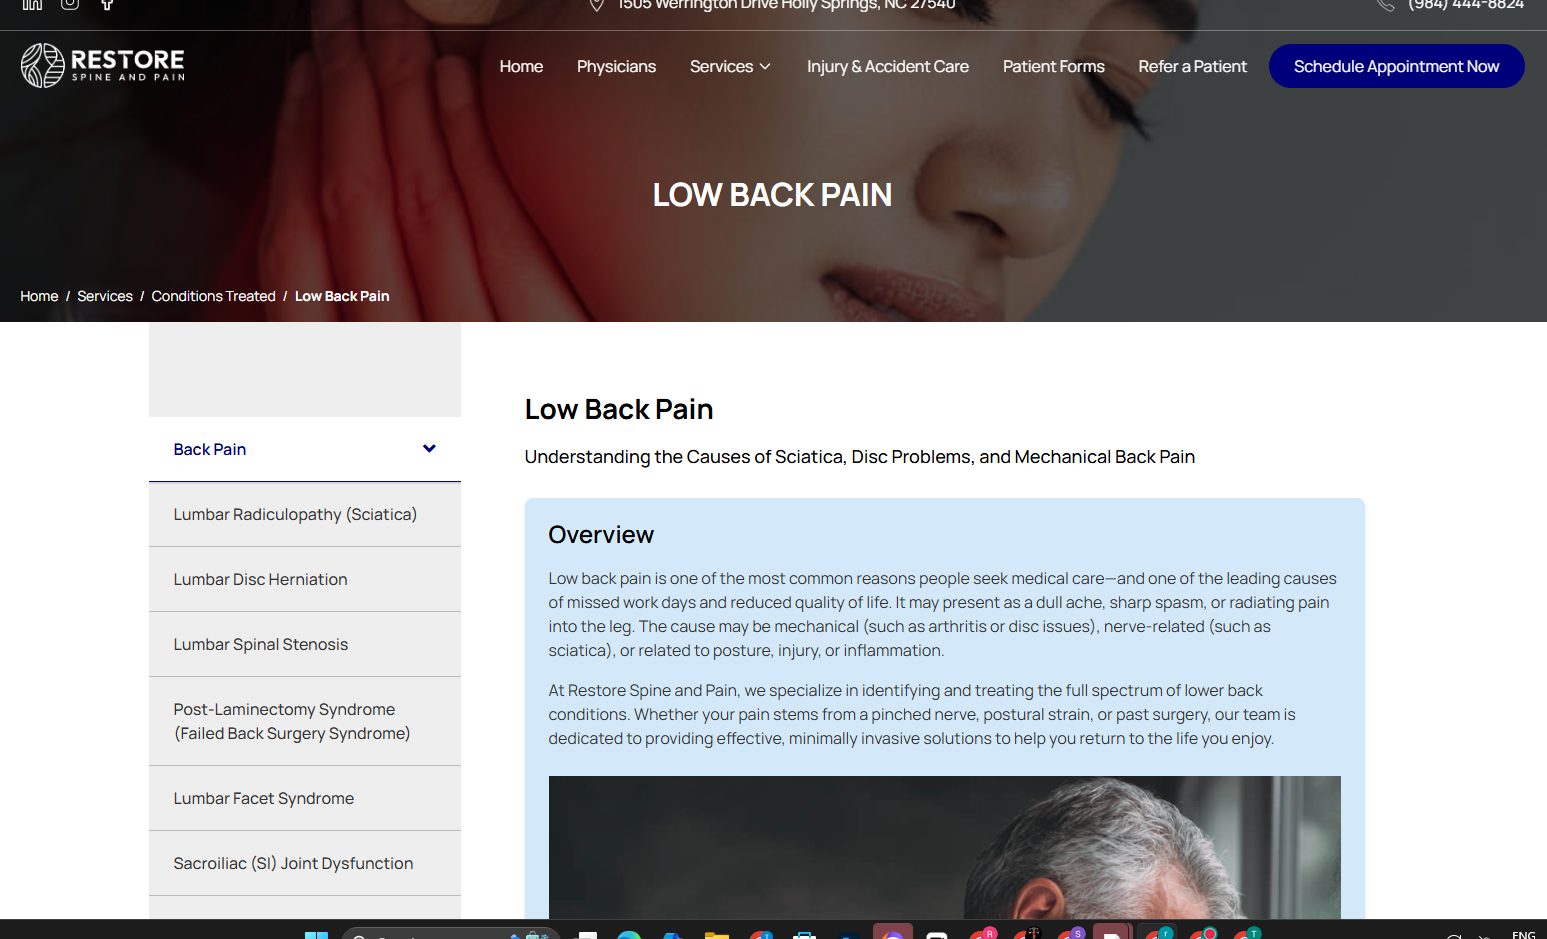Open the Physicians menu item
Viewport: 1547px width, 939px height.
tap(616, 66)
